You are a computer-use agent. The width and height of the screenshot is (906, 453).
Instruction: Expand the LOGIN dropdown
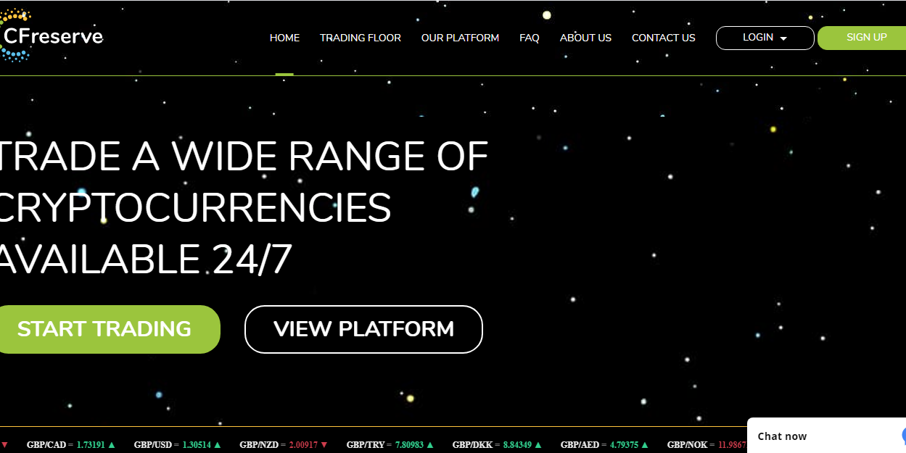click(765, 38)
